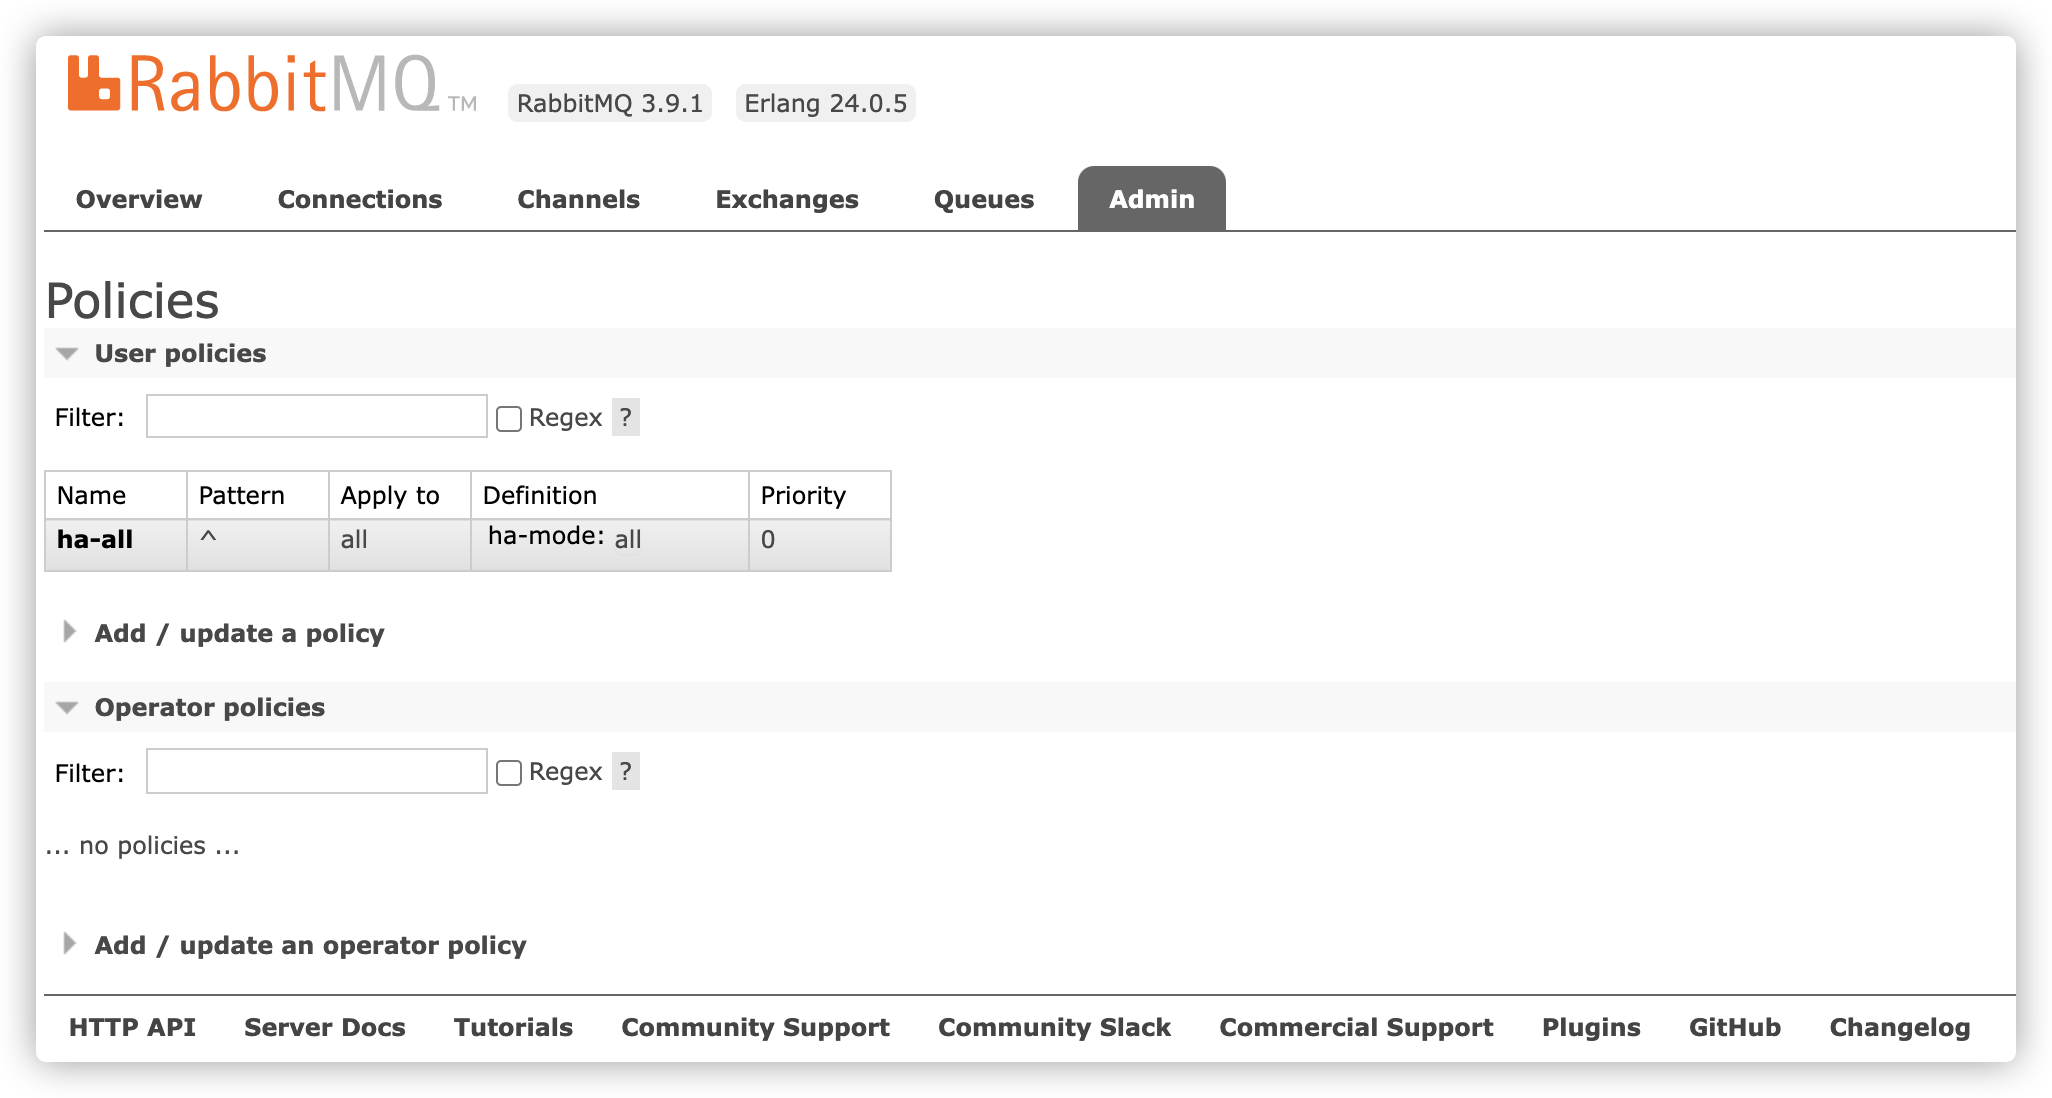Expand Add / update a policy
The width and height of the screenshot is (2052, 1098).
pyautogui.click(x=239, y=633)
